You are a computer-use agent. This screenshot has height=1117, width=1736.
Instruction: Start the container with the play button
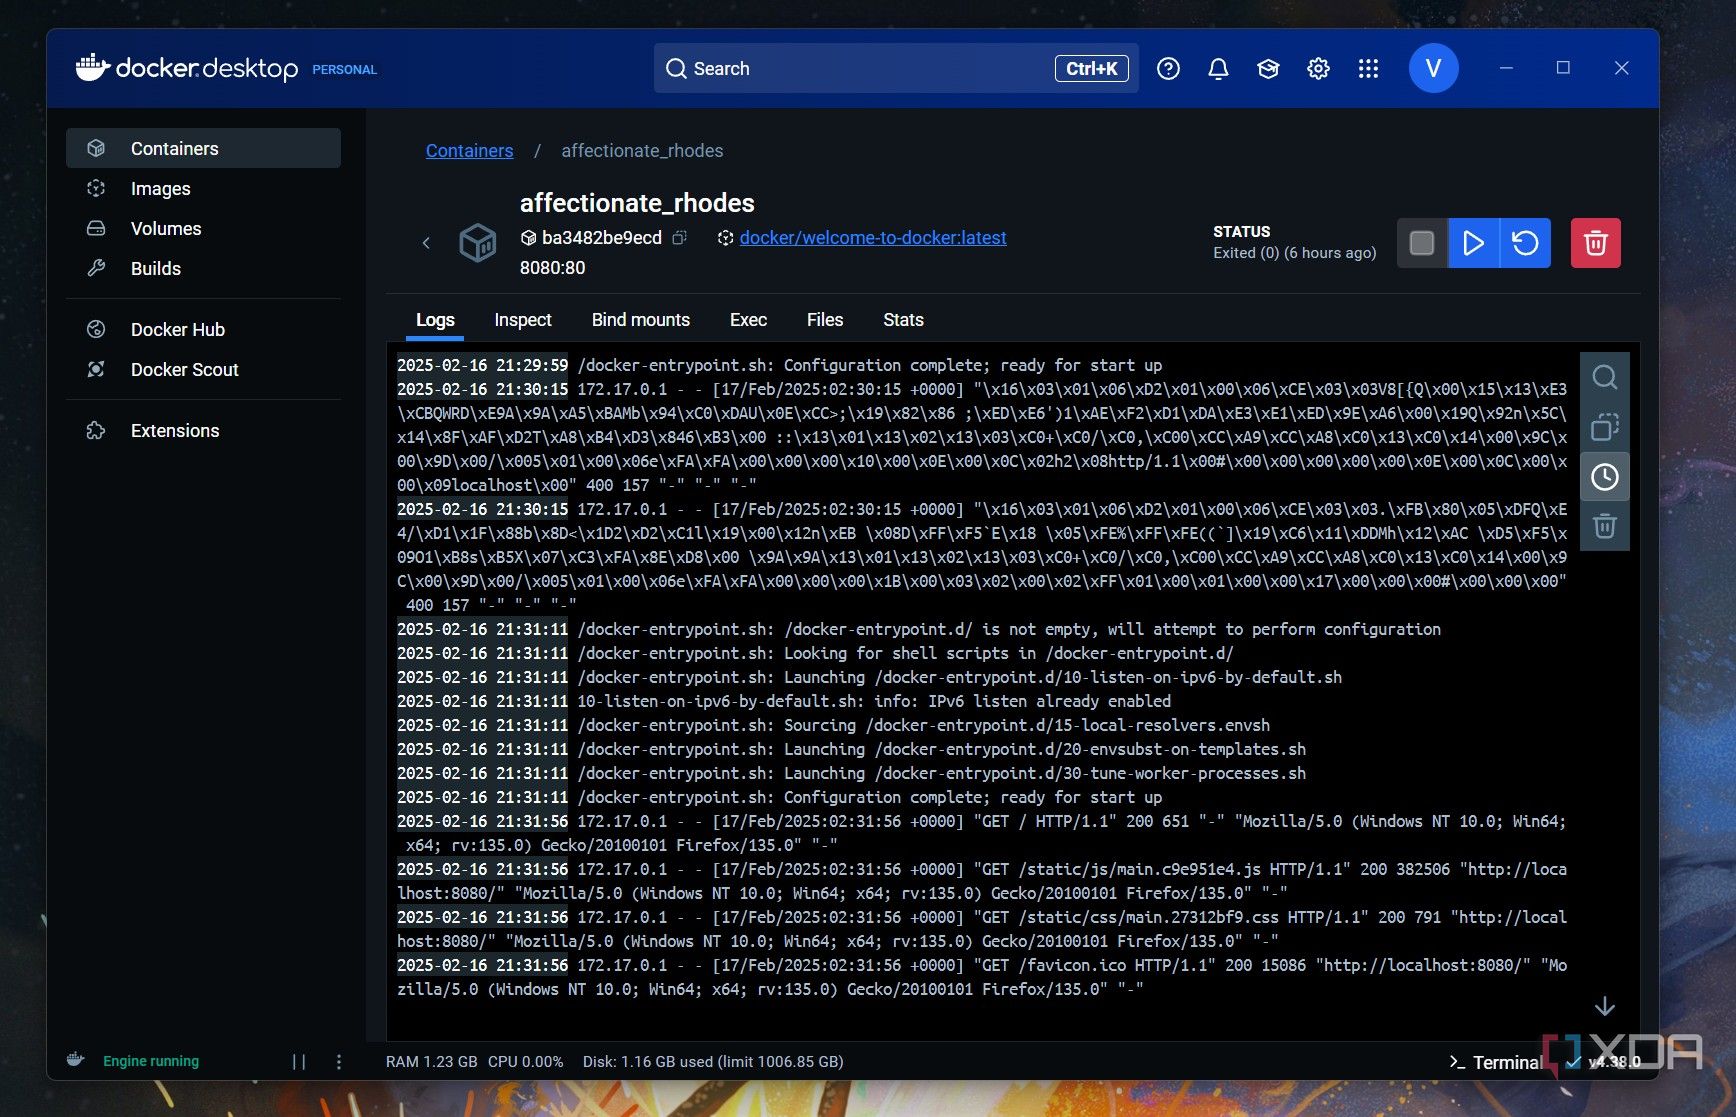pyautogui.click(x=1473, y=242)
